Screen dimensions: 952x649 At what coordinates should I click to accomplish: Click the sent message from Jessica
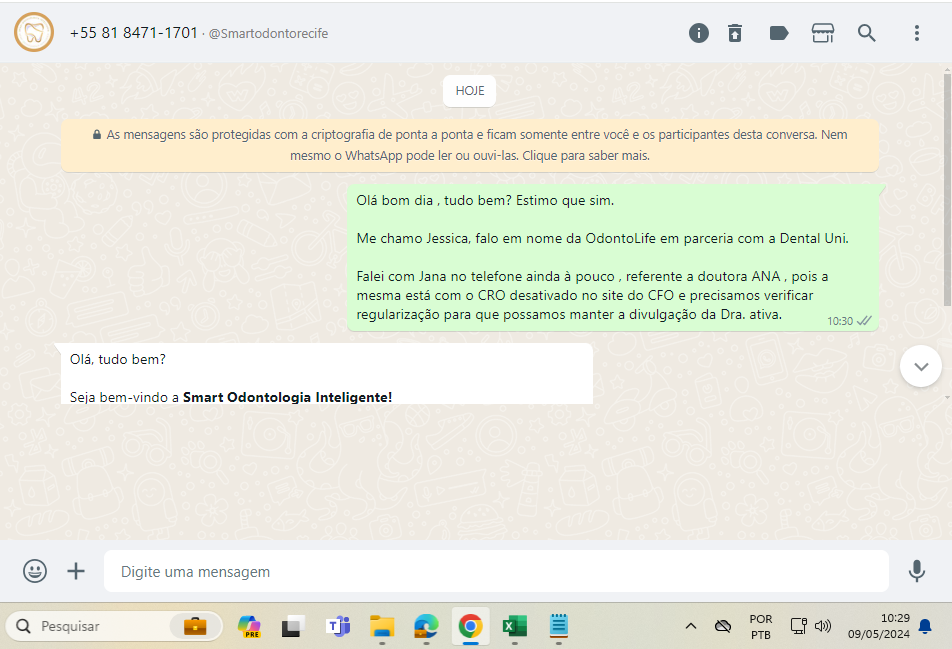tap(613, 257)
